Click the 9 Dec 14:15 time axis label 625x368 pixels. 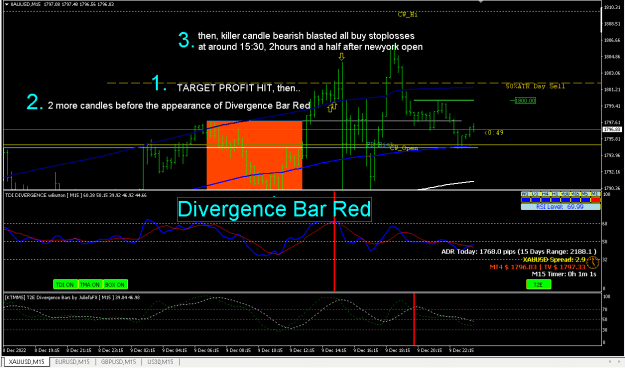[x=334, y=350]
